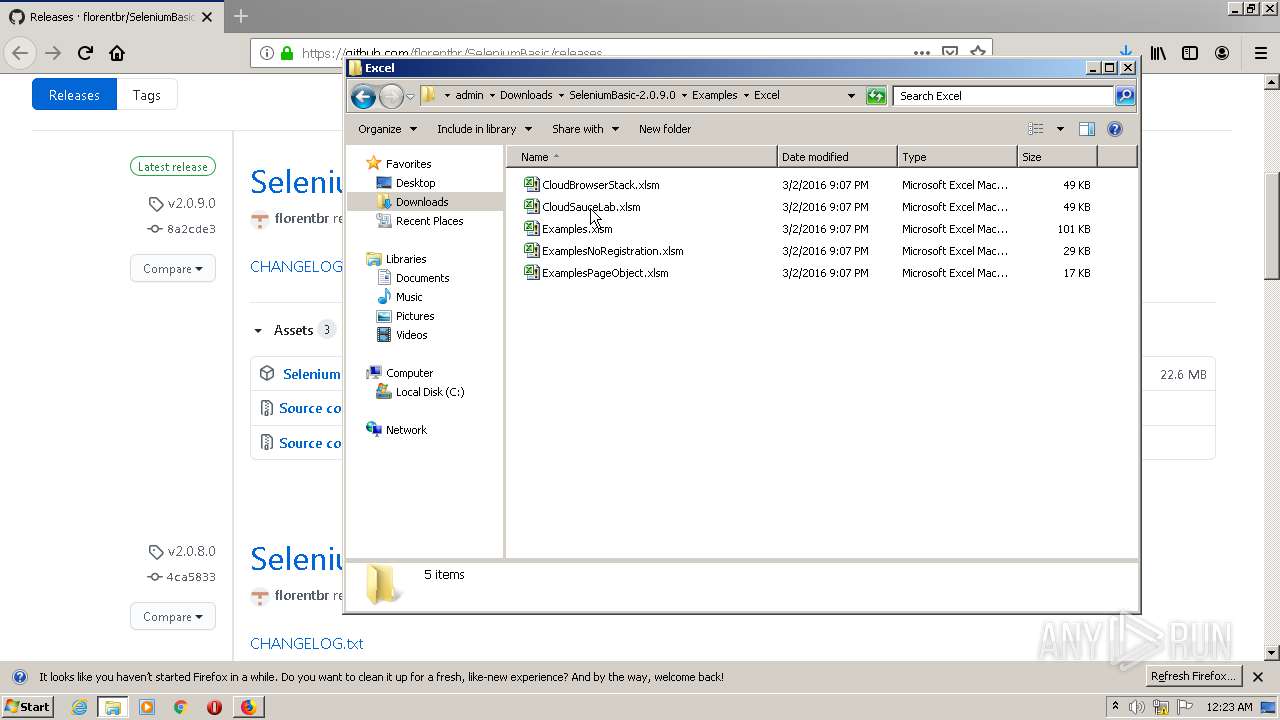This screenshot has width=1280, height=720.
Task: Open the Explorer help button
Action: [x=1115, y=129]
